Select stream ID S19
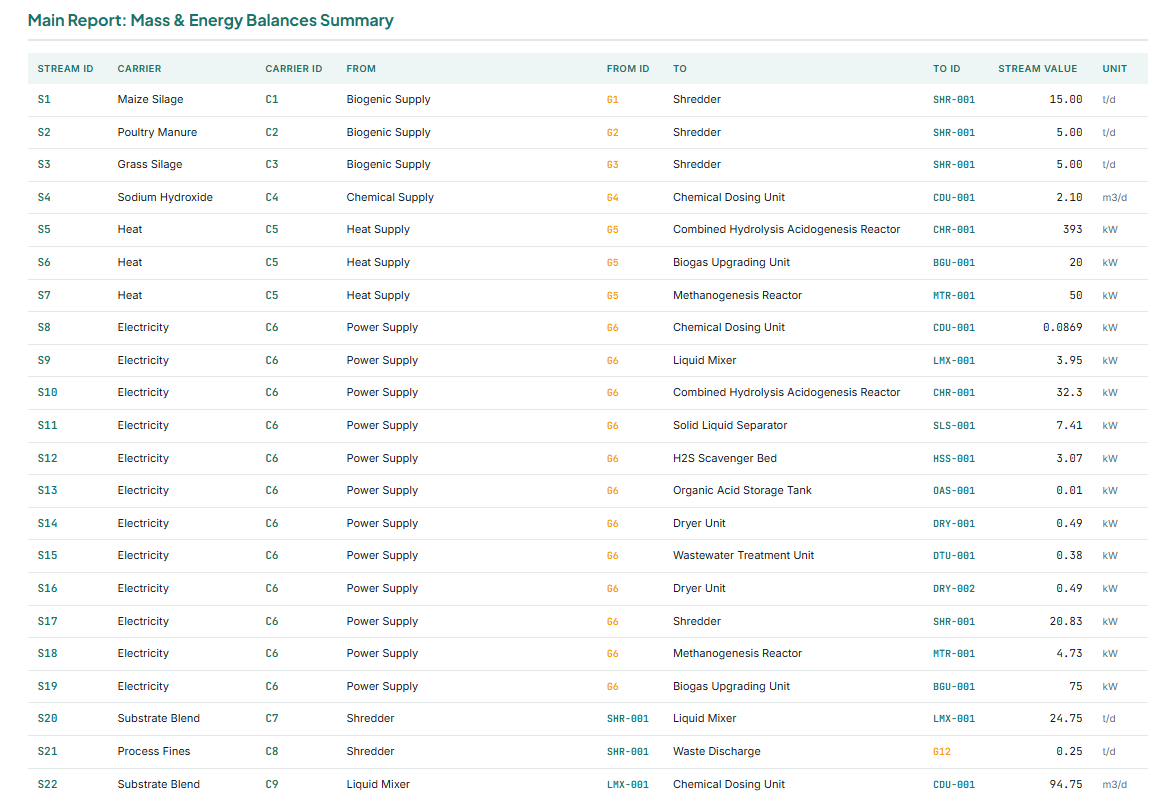The image size is (1172, 802). coord(47,686)
